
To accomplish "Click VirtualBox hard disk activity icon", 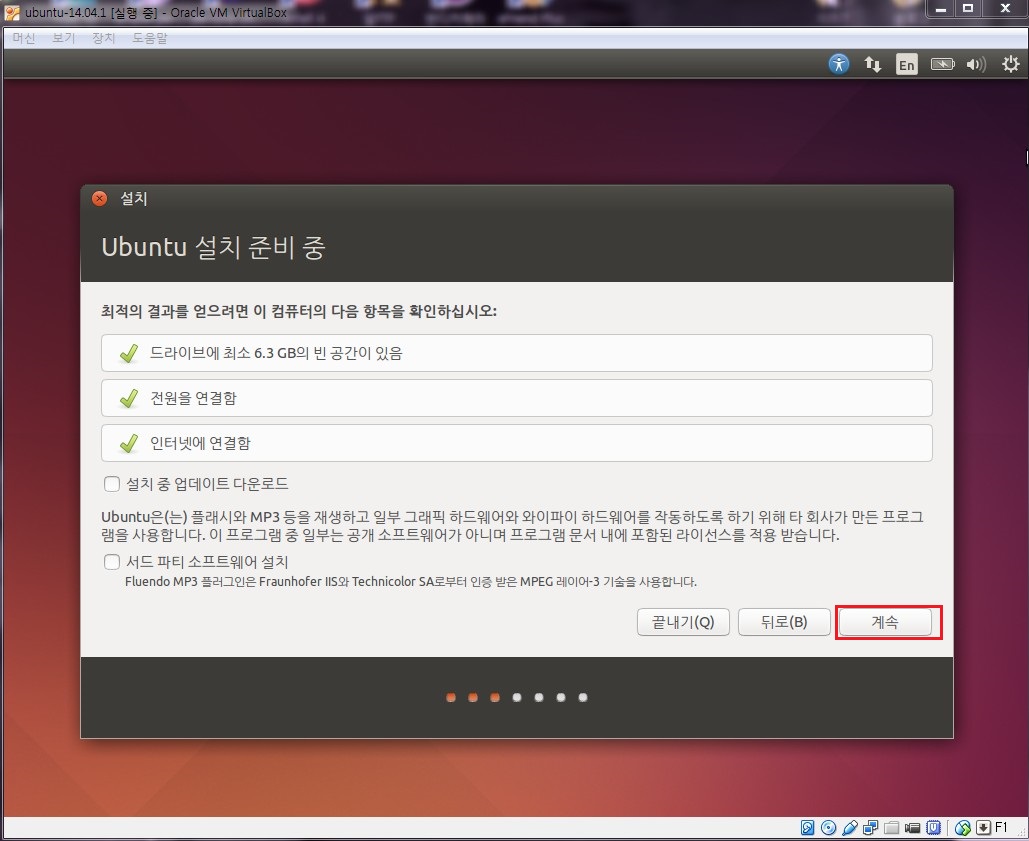I will pos(808,828).
